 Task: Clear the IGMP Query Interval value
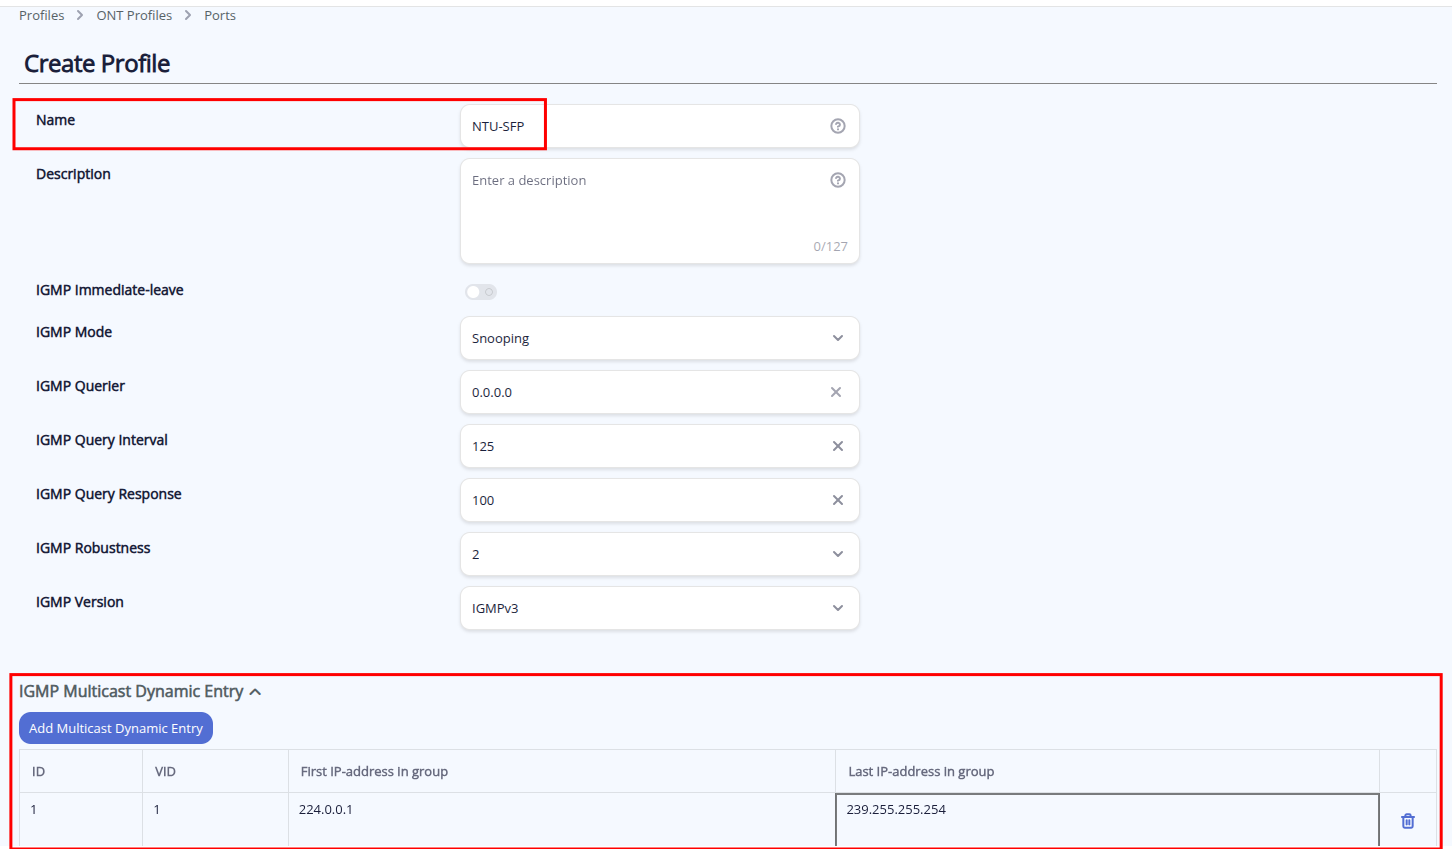coord(838,446)
